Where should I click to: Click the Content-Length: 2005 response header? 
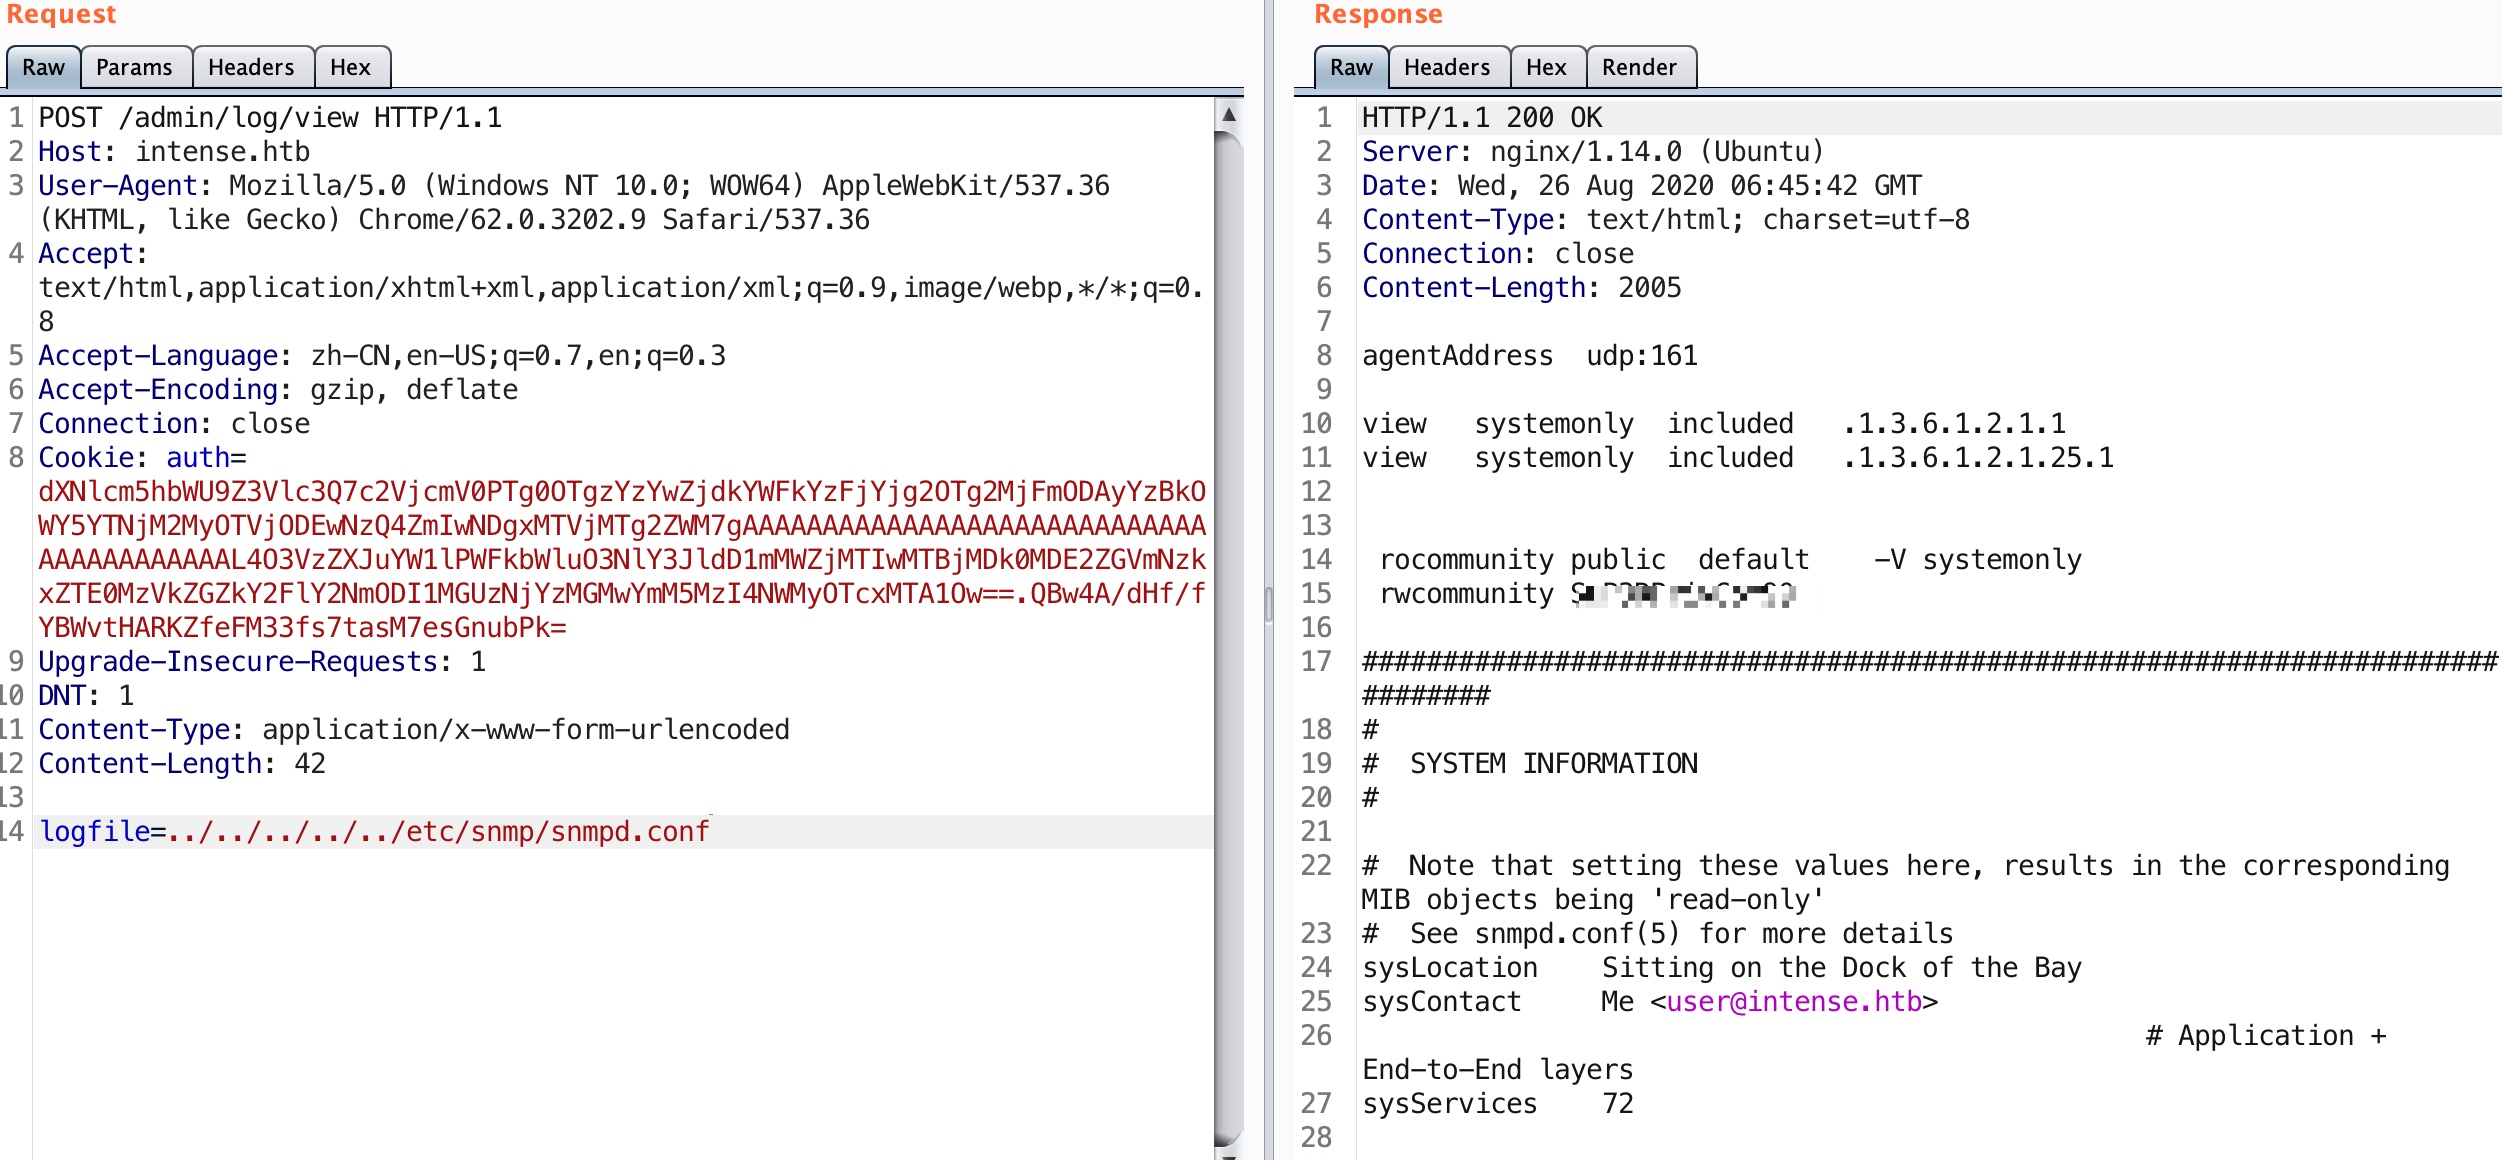(x=1521, y=288)
